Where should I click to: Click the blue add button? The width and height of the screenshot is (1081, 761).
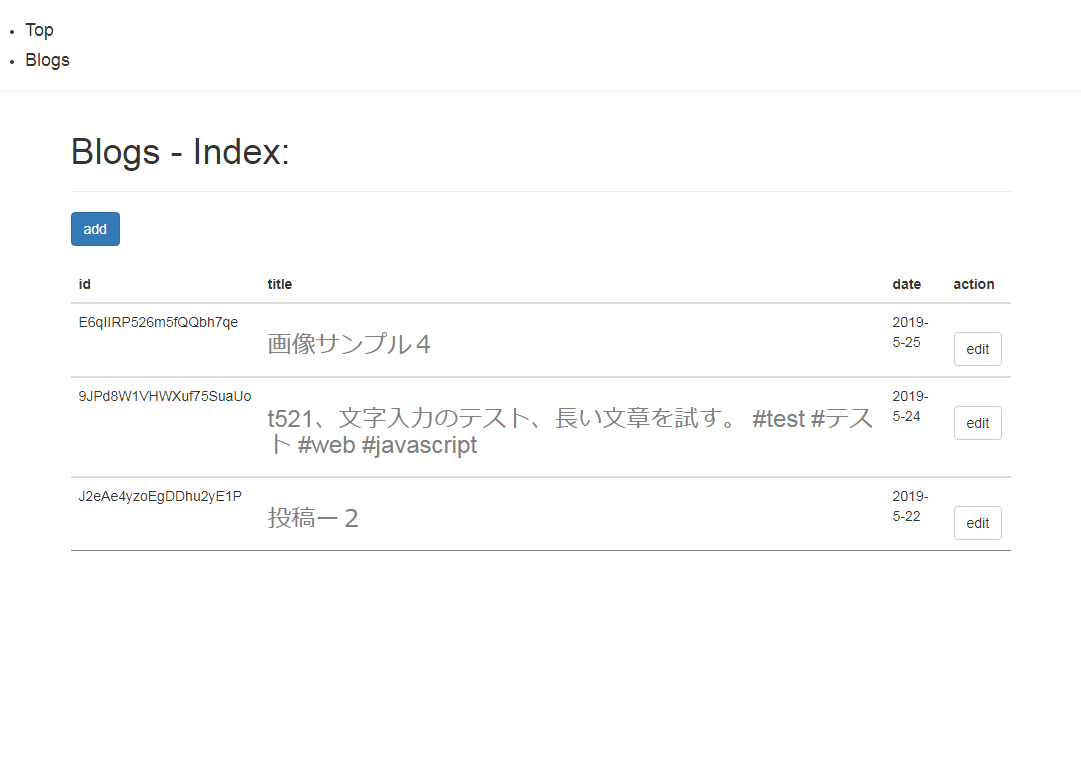[95, 229]
